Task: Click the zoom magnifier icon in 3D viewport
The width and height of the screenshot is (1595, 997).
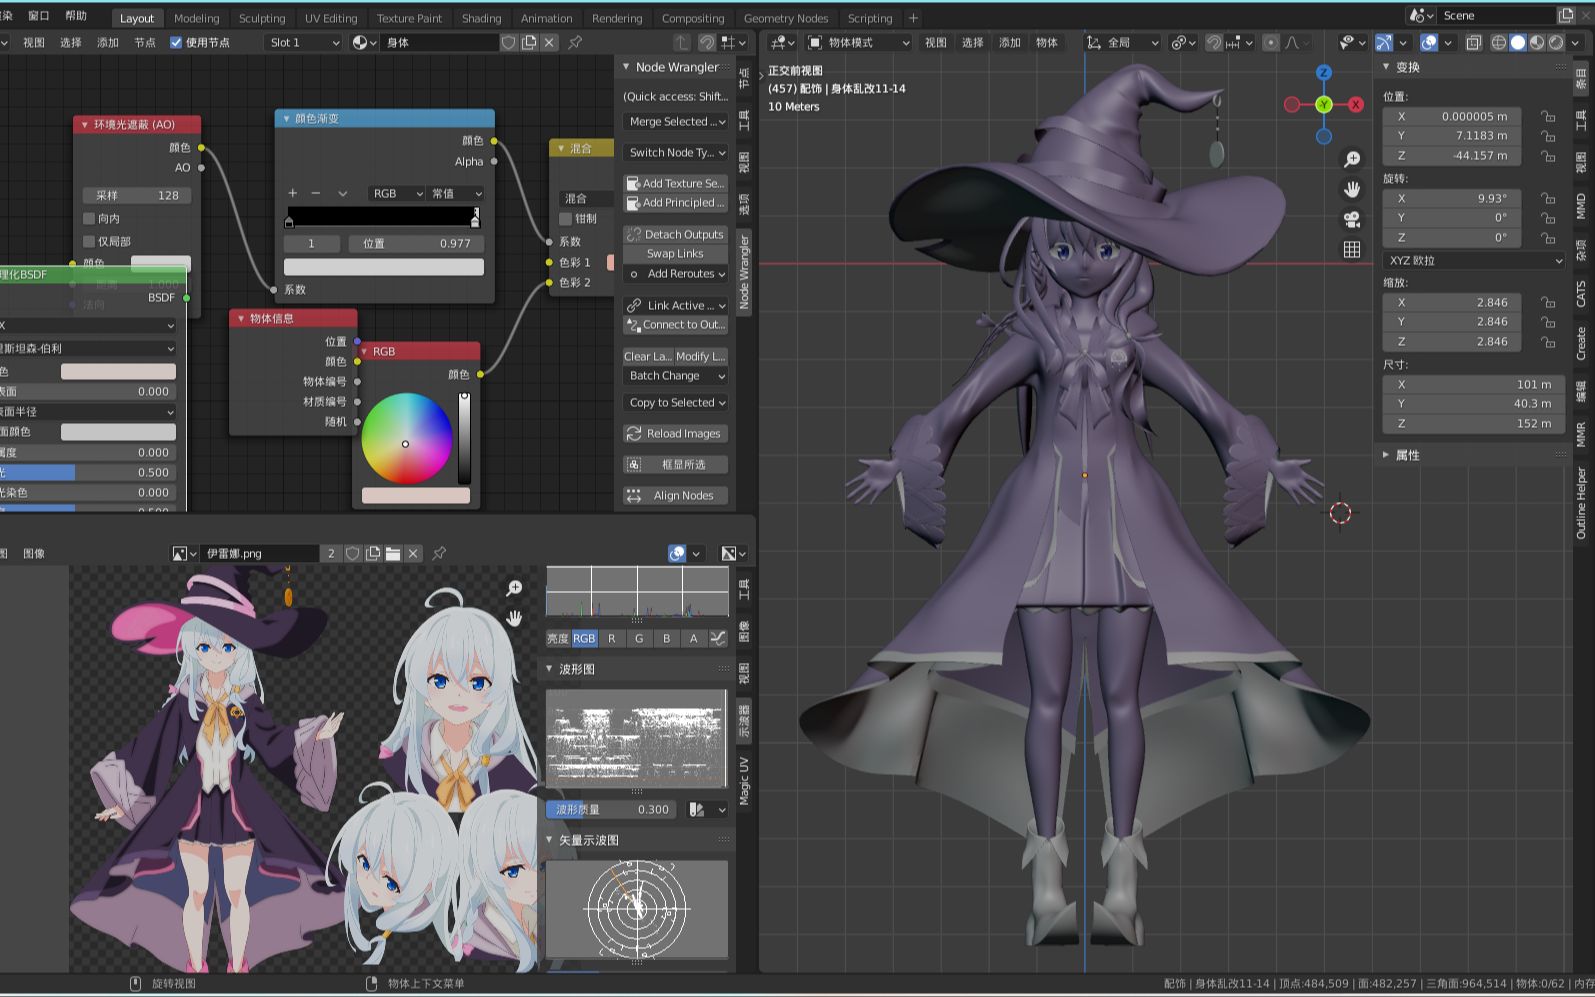Action: tap(1352, 159)
